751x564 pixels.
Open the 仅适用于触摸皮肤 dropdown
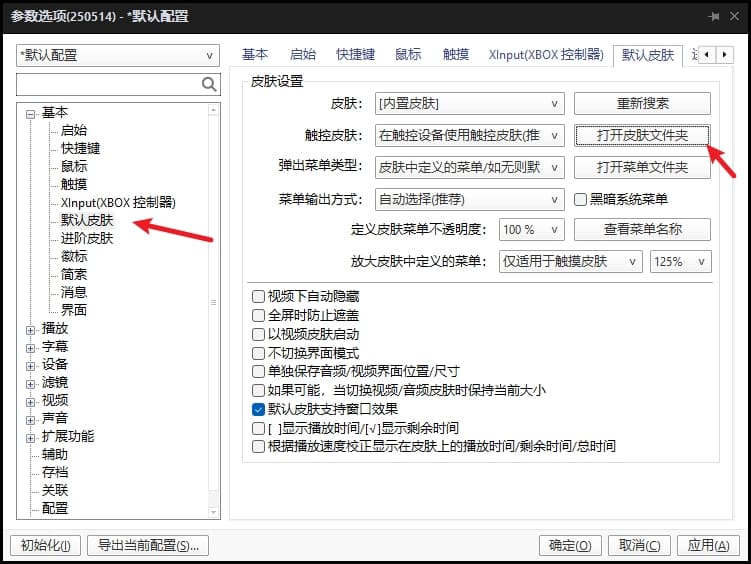570,262
